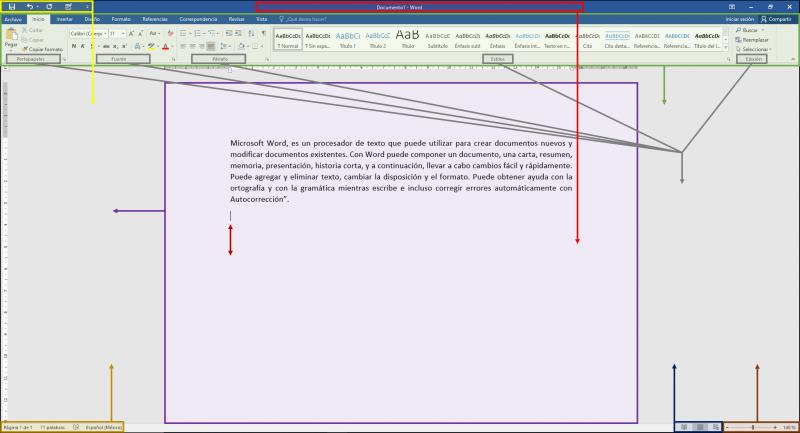The image size is (800, 433).
Task: Open the change case Aa dropdown
Action: point(154,34)
